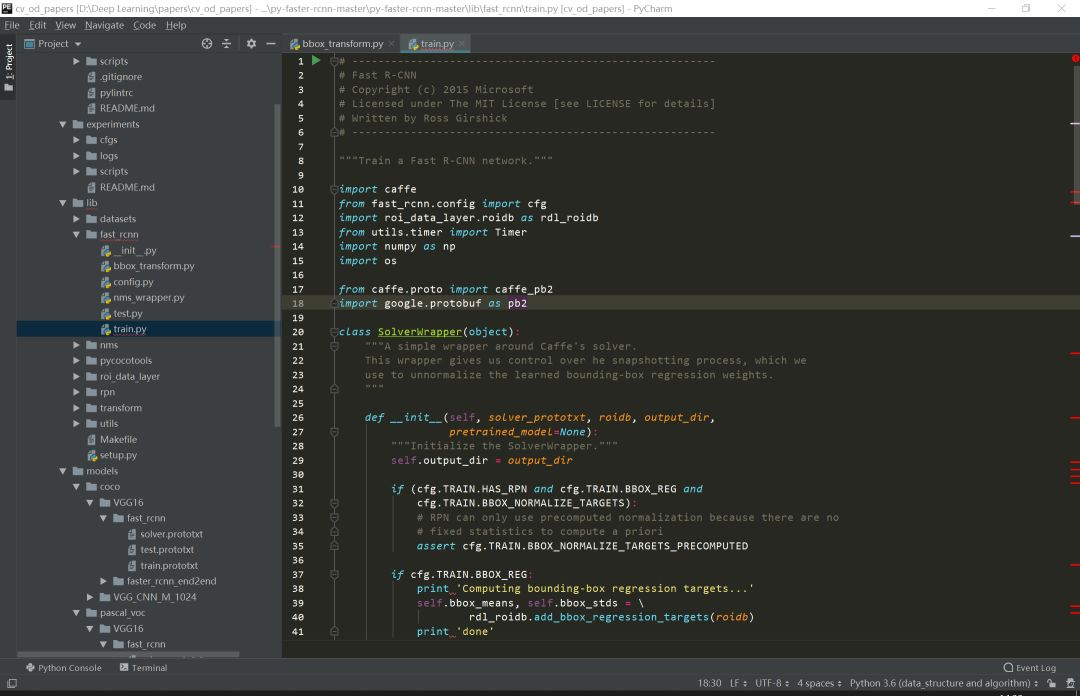Open the Navigate menu
The height and width of the screenshot is (696, 1080).
pyautogui.click(x=104, y=25)
